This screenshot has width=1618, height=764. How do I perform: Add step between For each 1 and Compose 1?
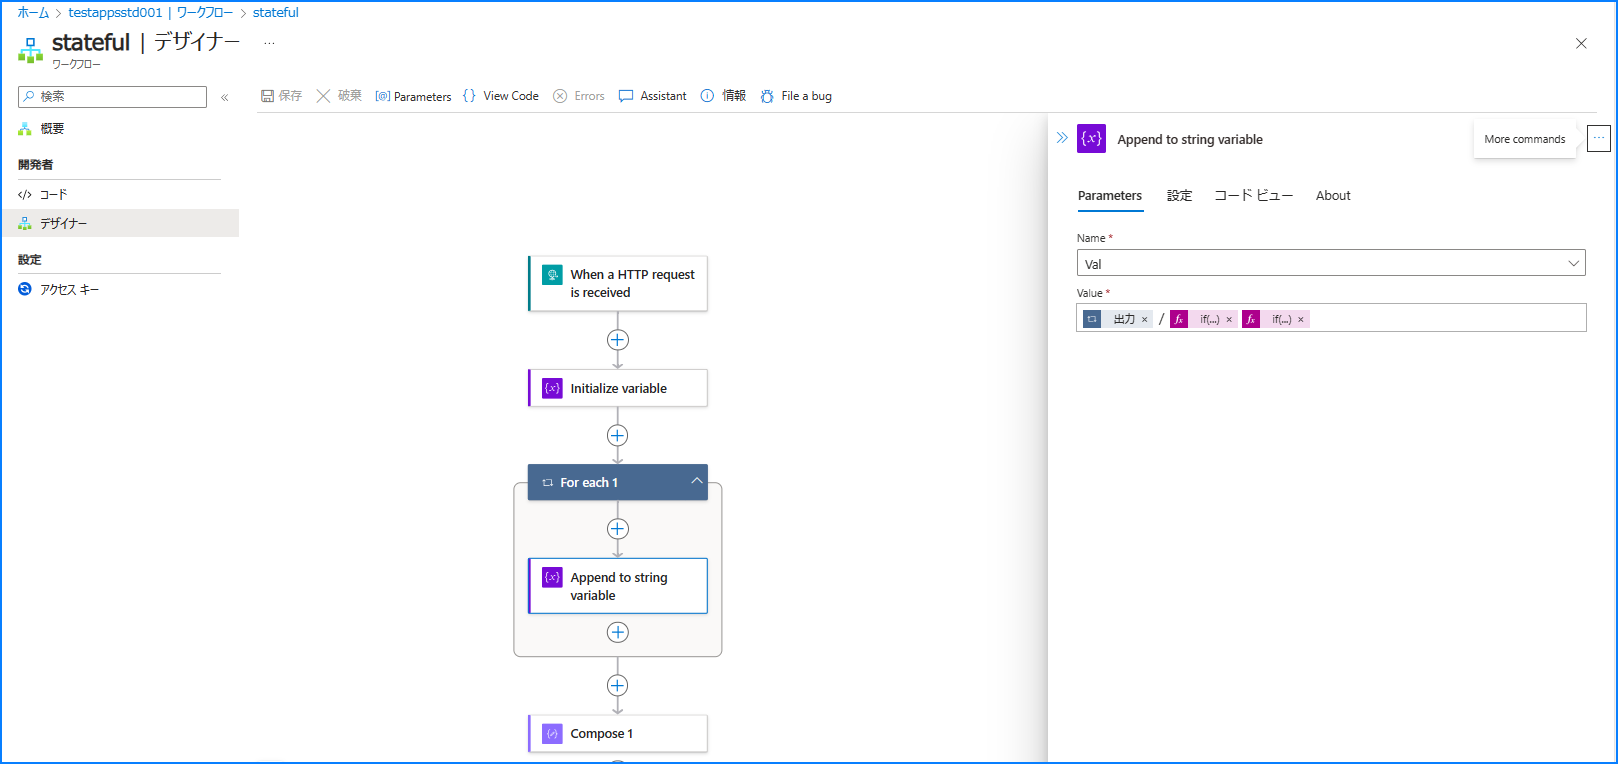618,685
